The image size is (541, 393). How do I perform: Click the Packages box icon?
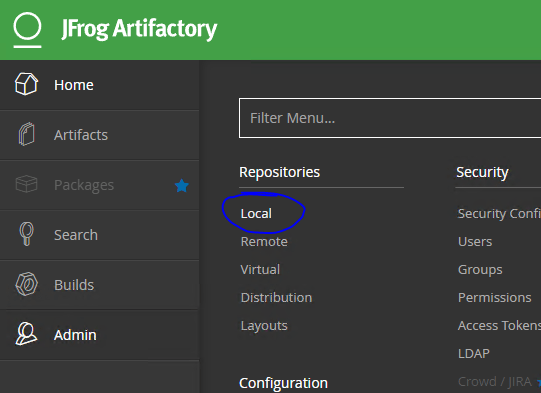[x=26, y=184]
